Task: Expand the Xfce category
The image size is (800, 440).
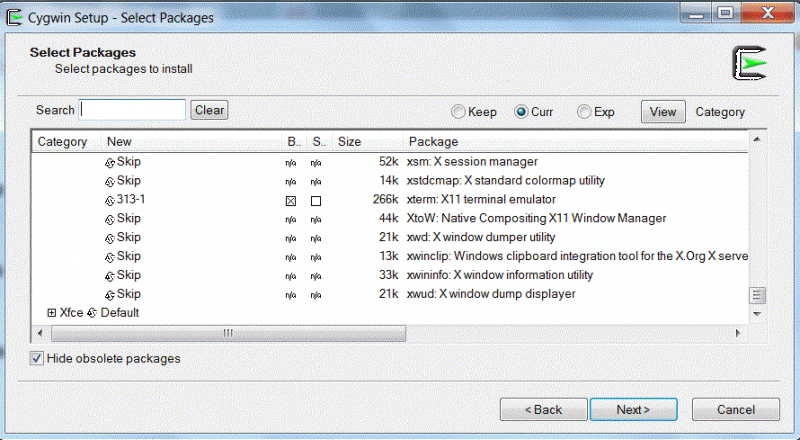Action: (52, 313)
